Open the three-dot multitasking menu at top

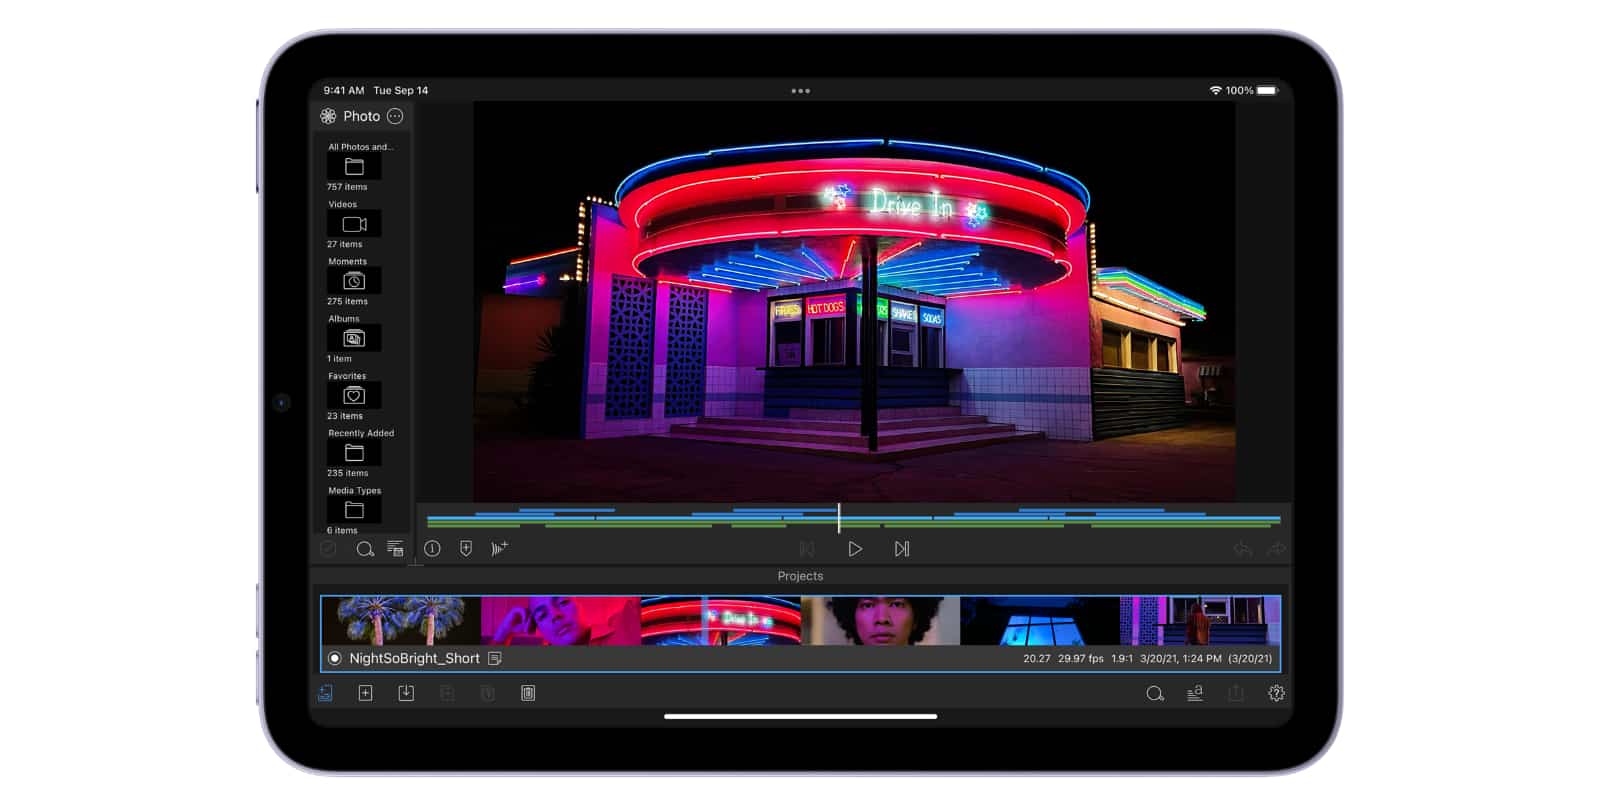click(800, 91)
